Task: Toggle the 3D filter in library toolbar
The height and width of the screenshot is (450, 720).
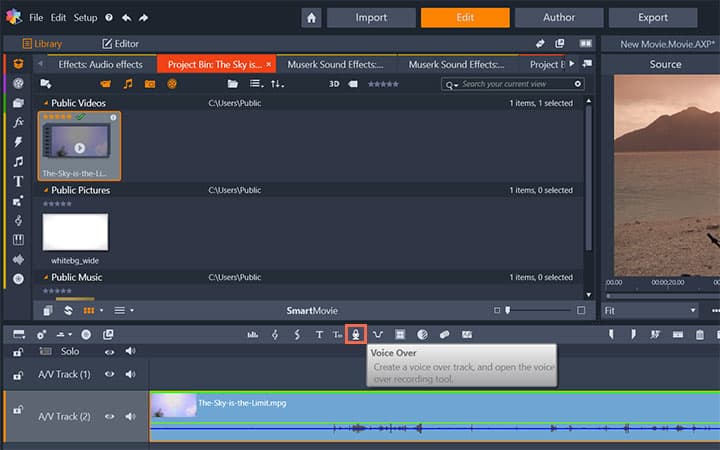Action: (x=335, y=84)
